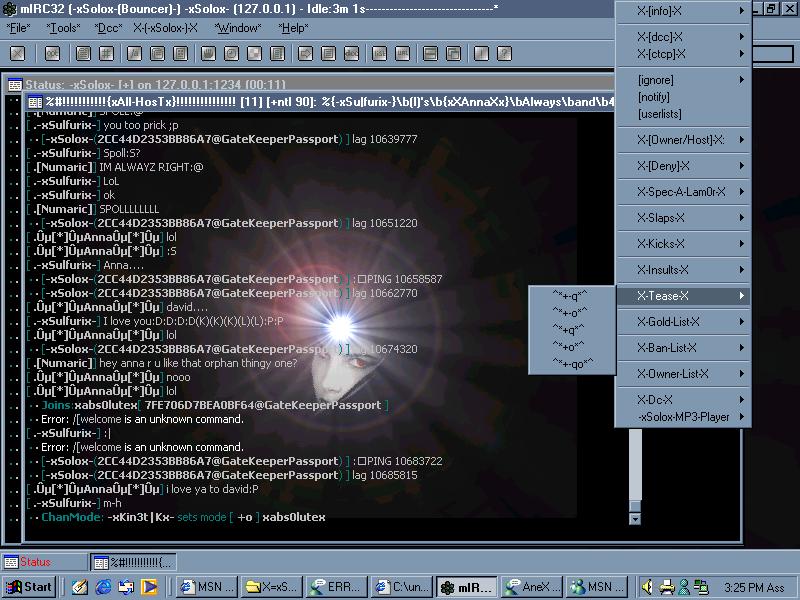Choose the ^*+-qo*^ tease option
The height and width of the screenshot is (600, 800).
573,362
